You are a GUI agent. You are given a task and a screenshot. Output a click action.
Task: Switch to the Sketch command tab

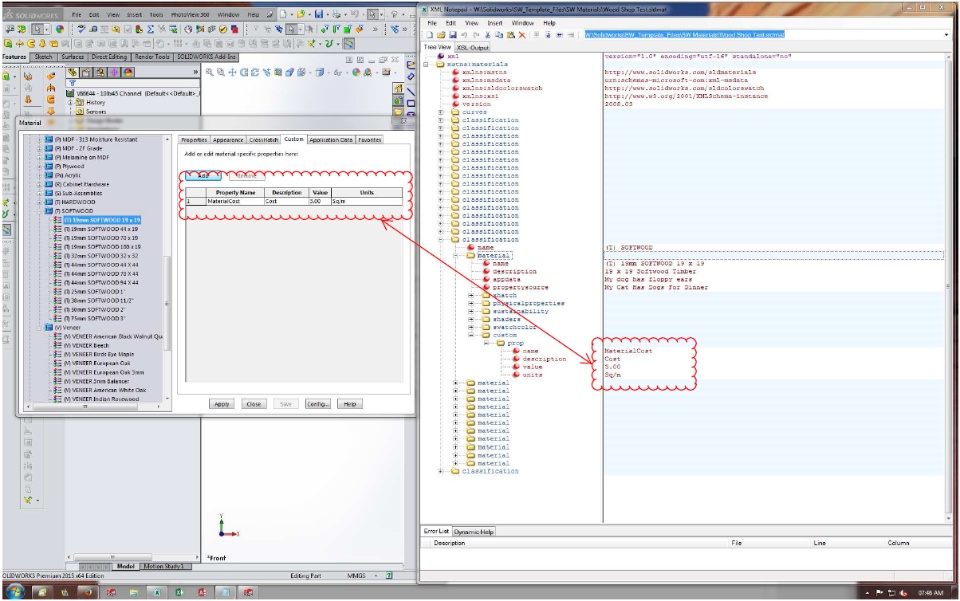43,57
